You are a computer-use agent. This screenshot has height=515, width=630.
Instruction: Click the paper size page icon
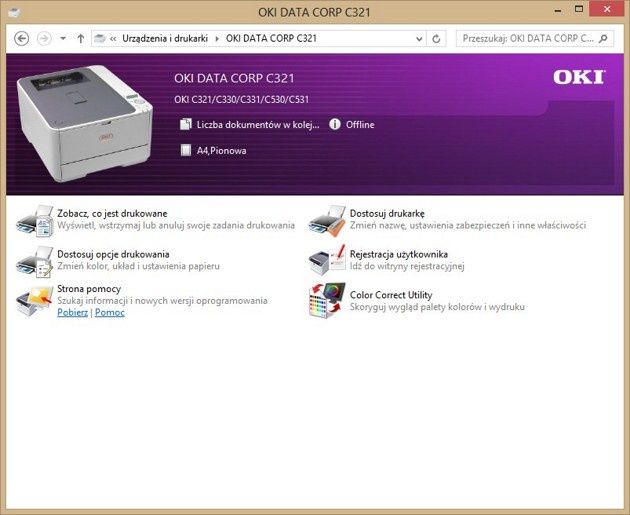point(186,150)
